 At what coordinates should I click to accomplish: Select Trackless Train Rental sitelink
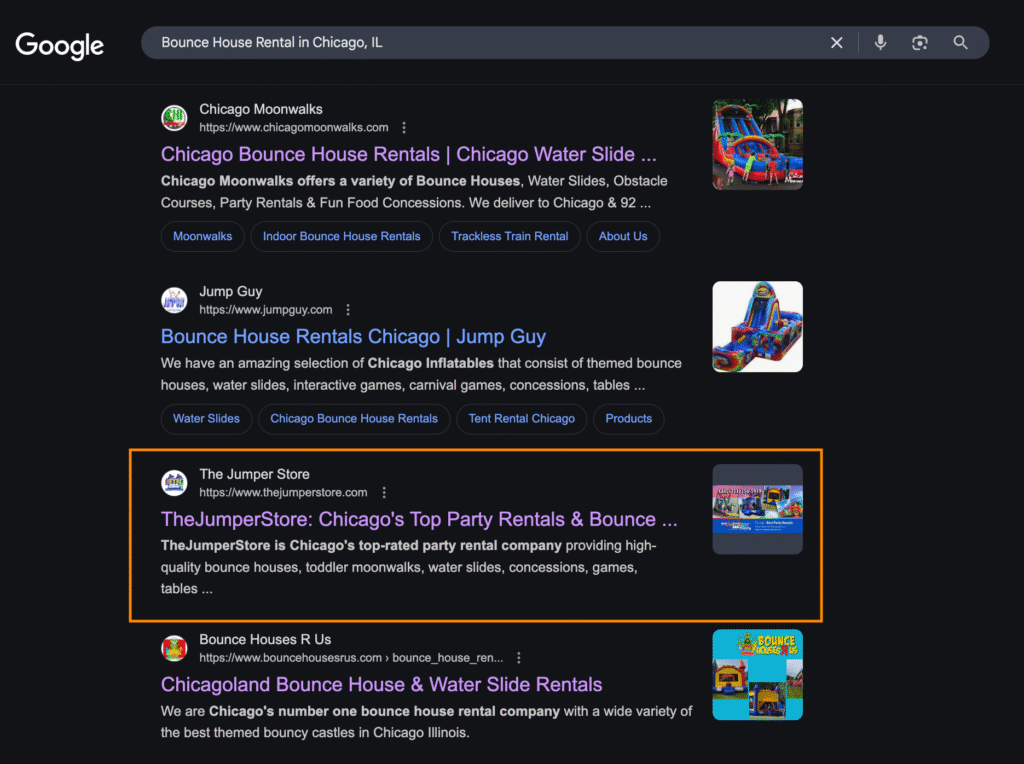pyautogui.click(x=509, y=236)
